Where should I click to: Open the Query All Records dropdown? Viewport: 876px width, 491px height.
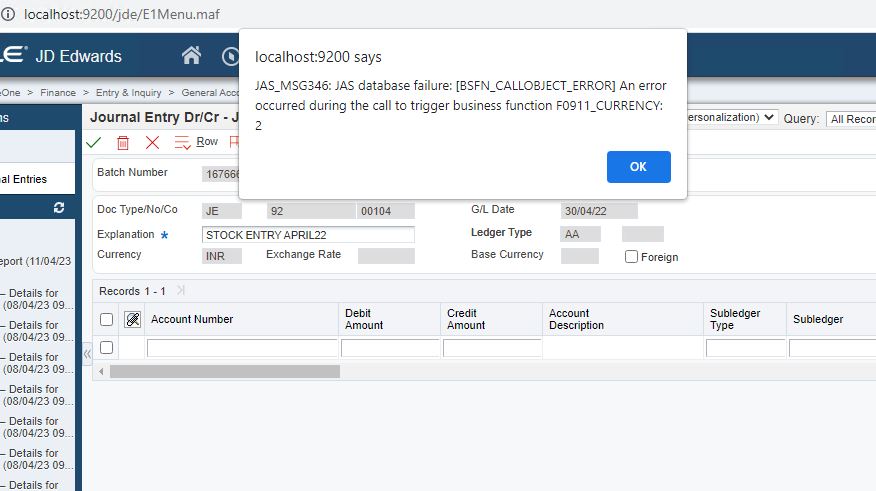pos(851,119)
